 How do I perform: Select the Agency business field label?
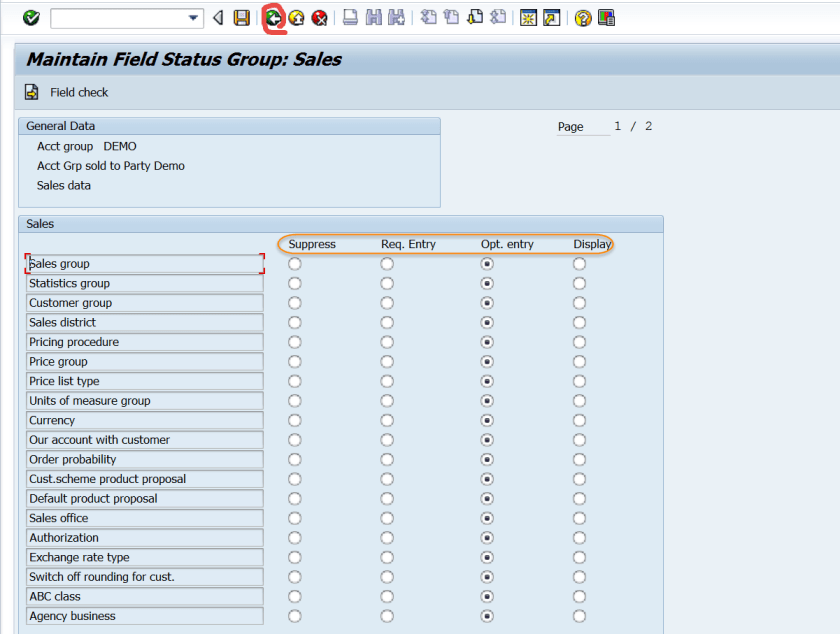click(x=145, y=616)
